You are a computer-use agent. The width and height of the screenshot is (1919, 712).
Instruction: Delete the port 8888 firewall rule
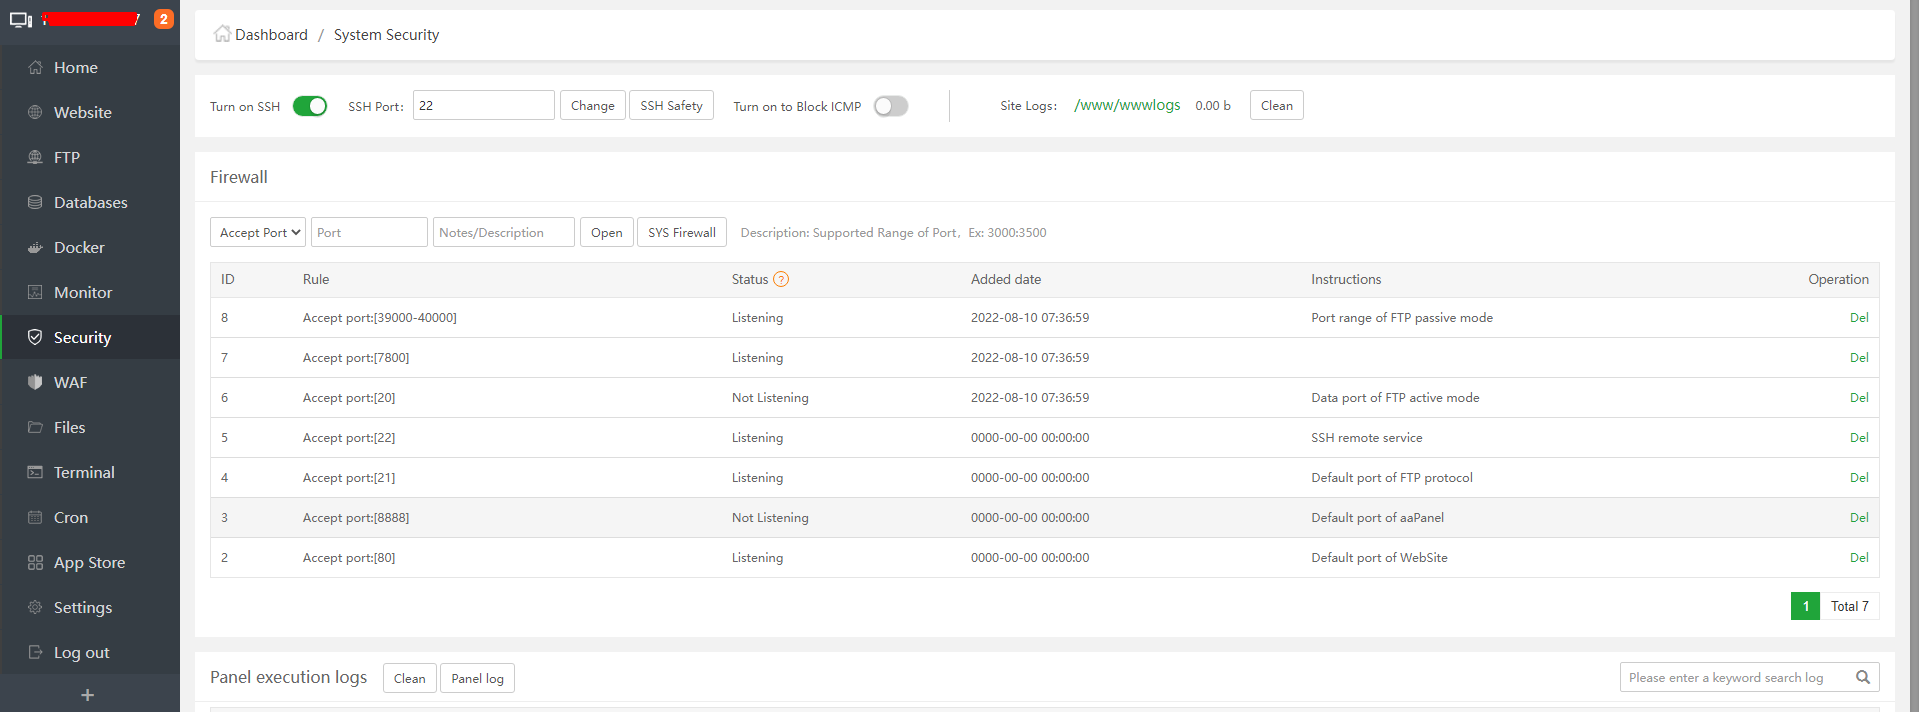(x=1858, y=518)
